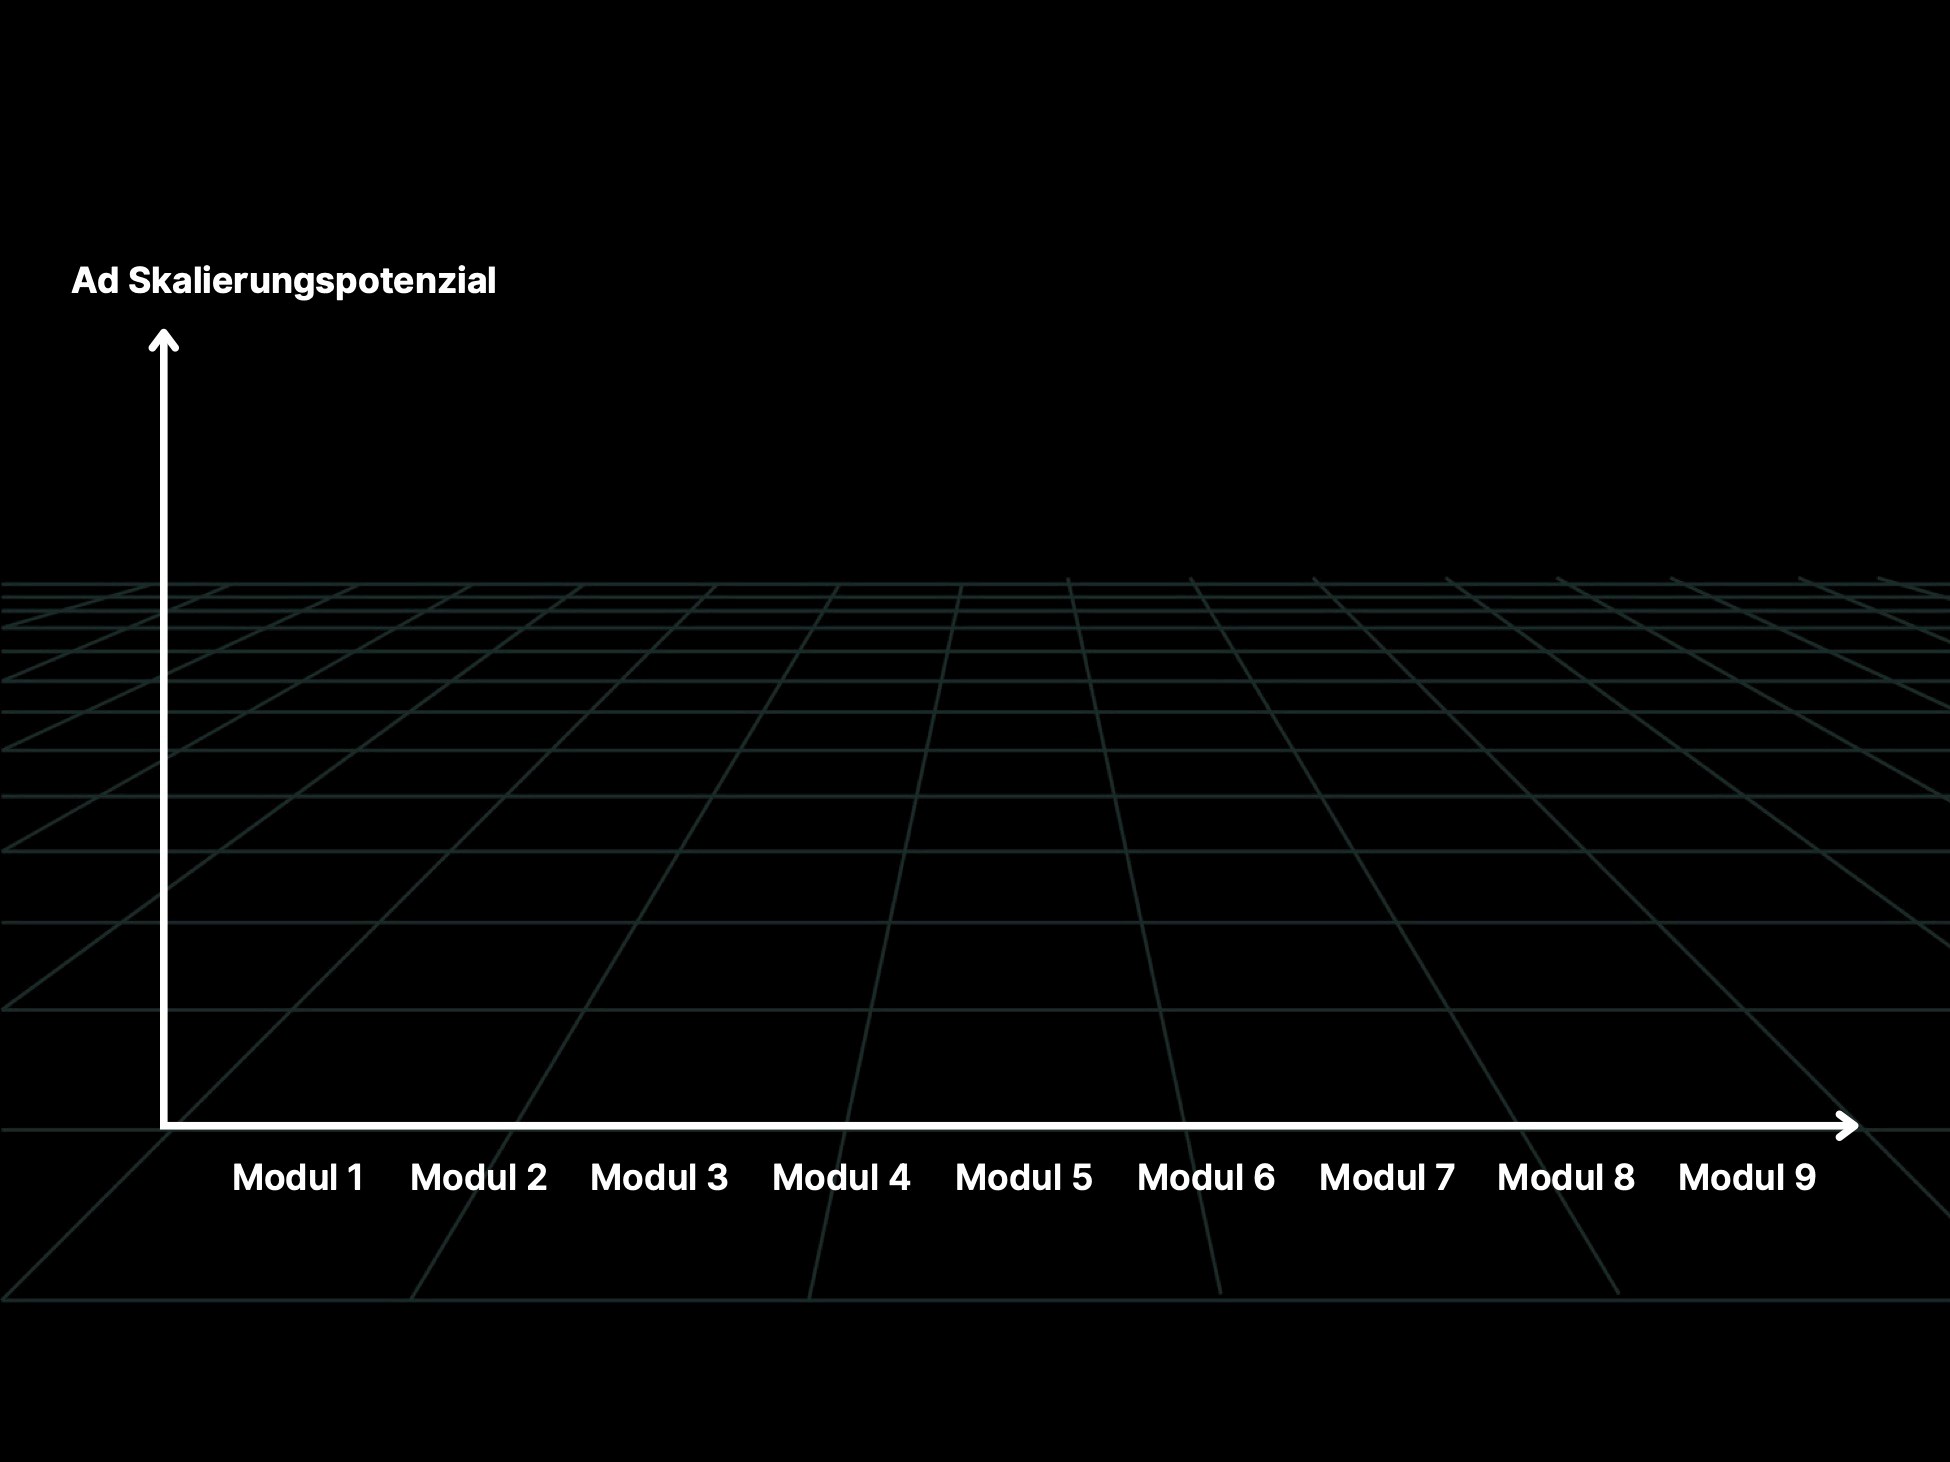Pick the Modul 4 axis label
Viewport: 1950px width, 1462px height.
pos(841,1178)
